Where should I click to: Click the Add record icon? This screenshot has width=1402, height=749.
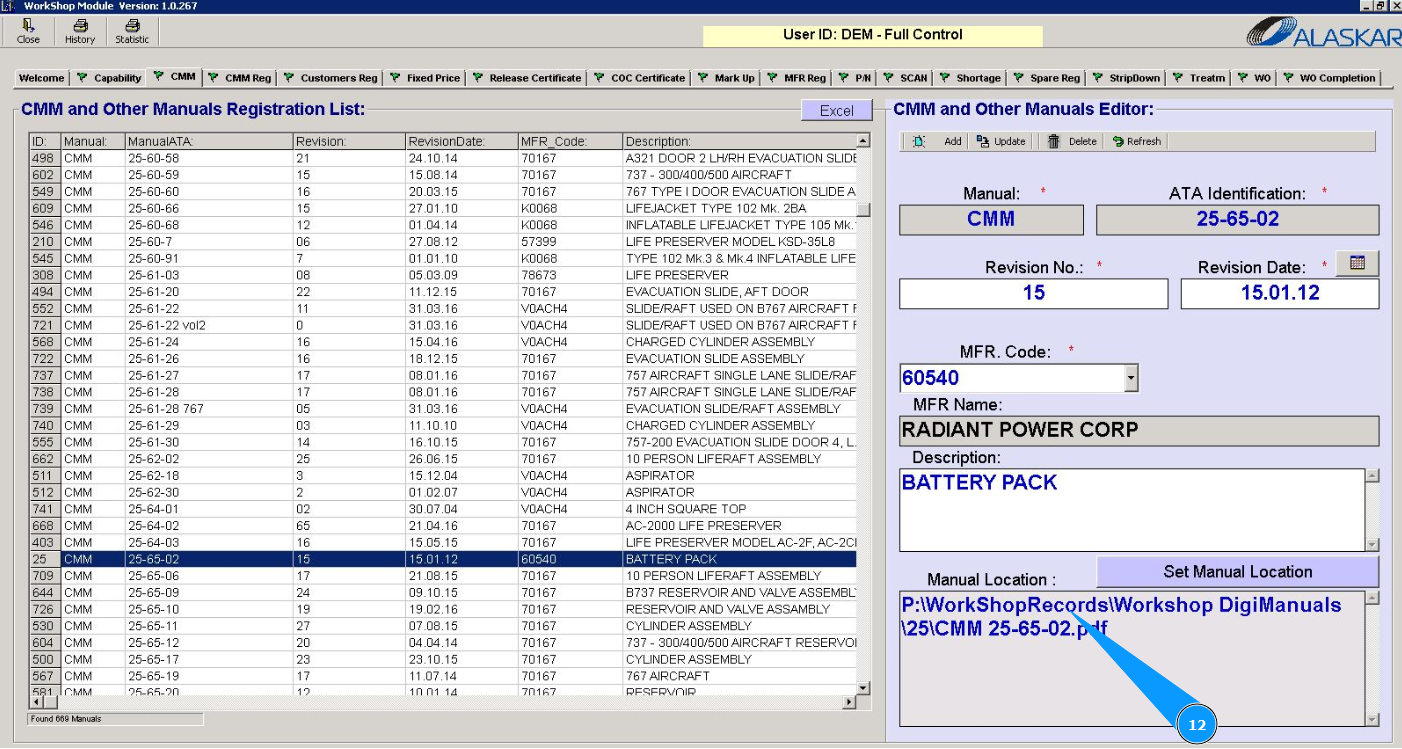[x=919, y=142]
